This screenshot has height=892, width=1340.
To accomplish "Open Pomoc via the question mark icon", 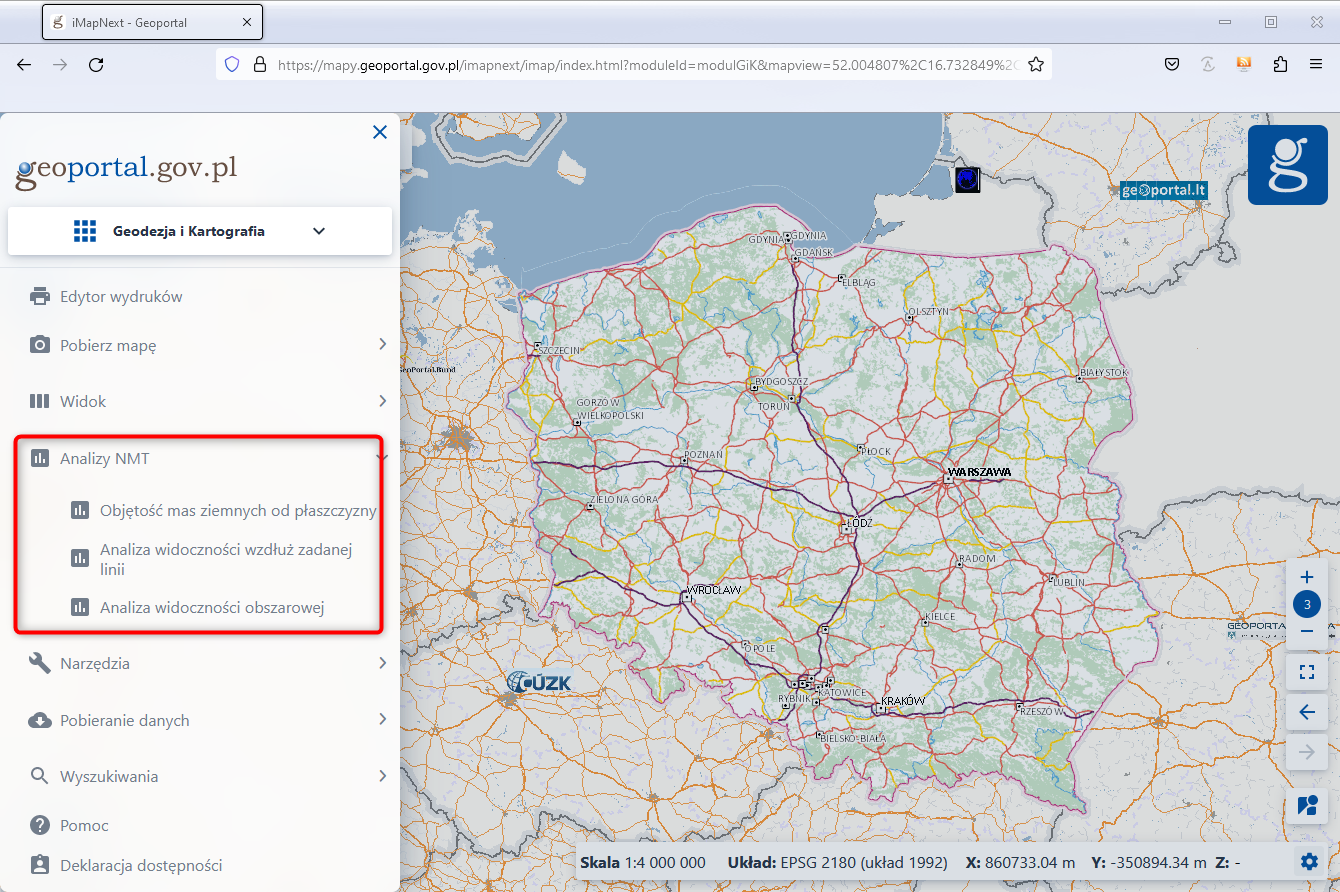I will tap(40, 824).
